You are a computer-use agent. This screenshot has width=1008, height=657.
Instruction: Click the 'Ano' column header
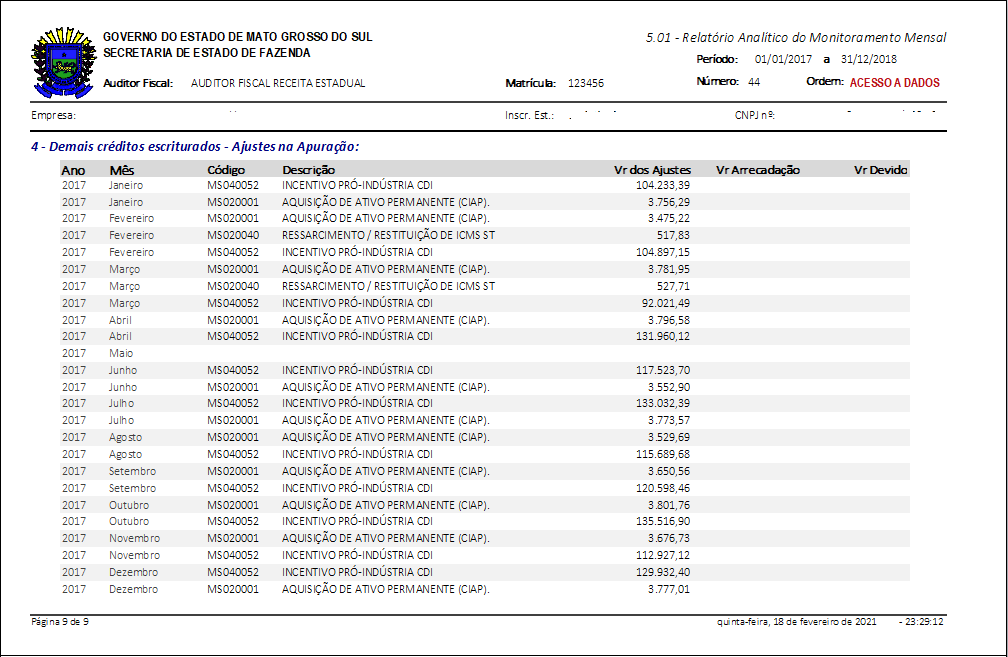73,170
